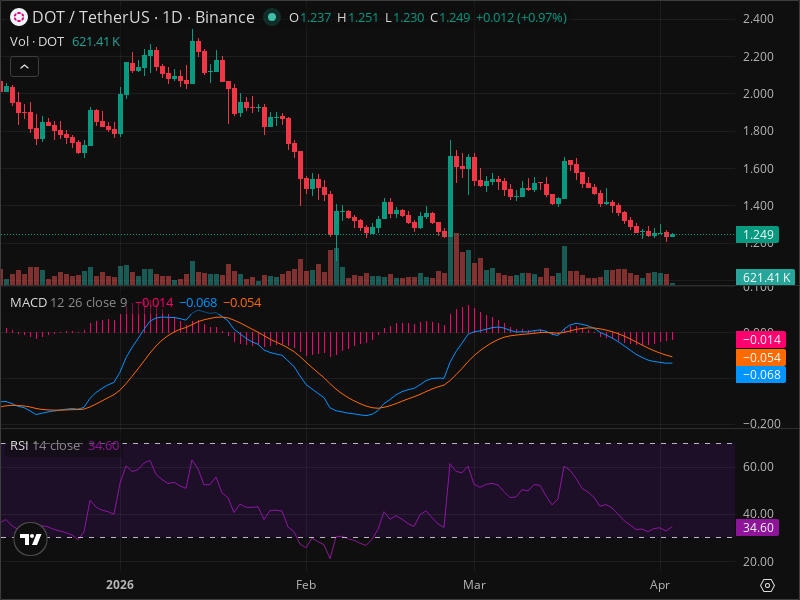Click the DOT coin logo icon

[x=19, y=18]
